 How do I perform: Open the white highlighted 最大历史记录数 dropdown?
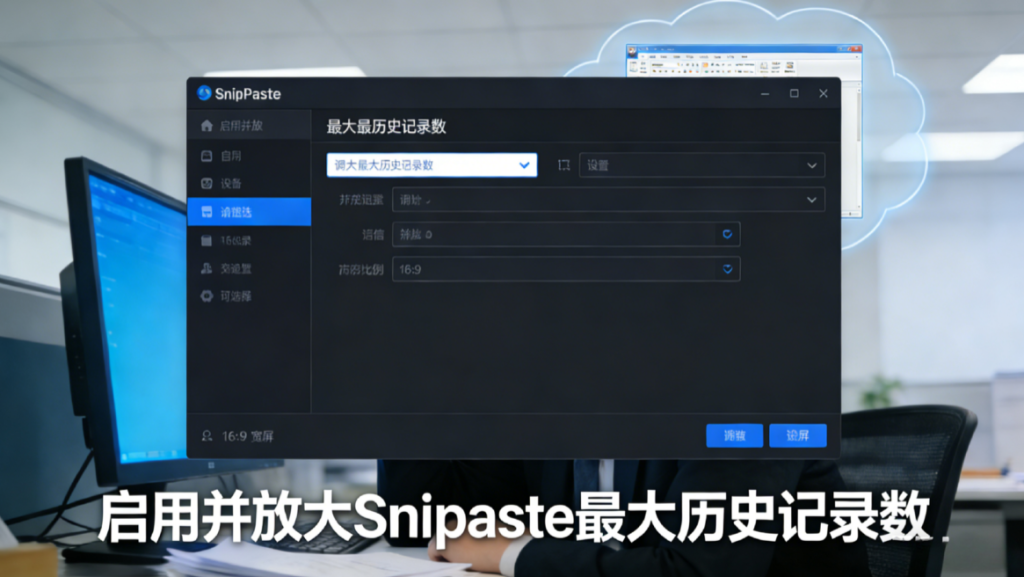431,165
